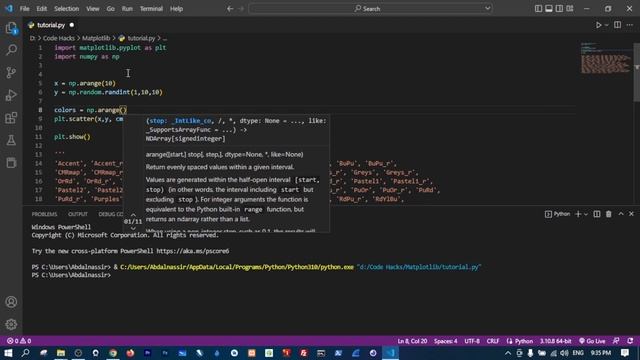Screen dimensions: 640x360
Task: Click the Search command center box
Action: (x=371, y=9)
